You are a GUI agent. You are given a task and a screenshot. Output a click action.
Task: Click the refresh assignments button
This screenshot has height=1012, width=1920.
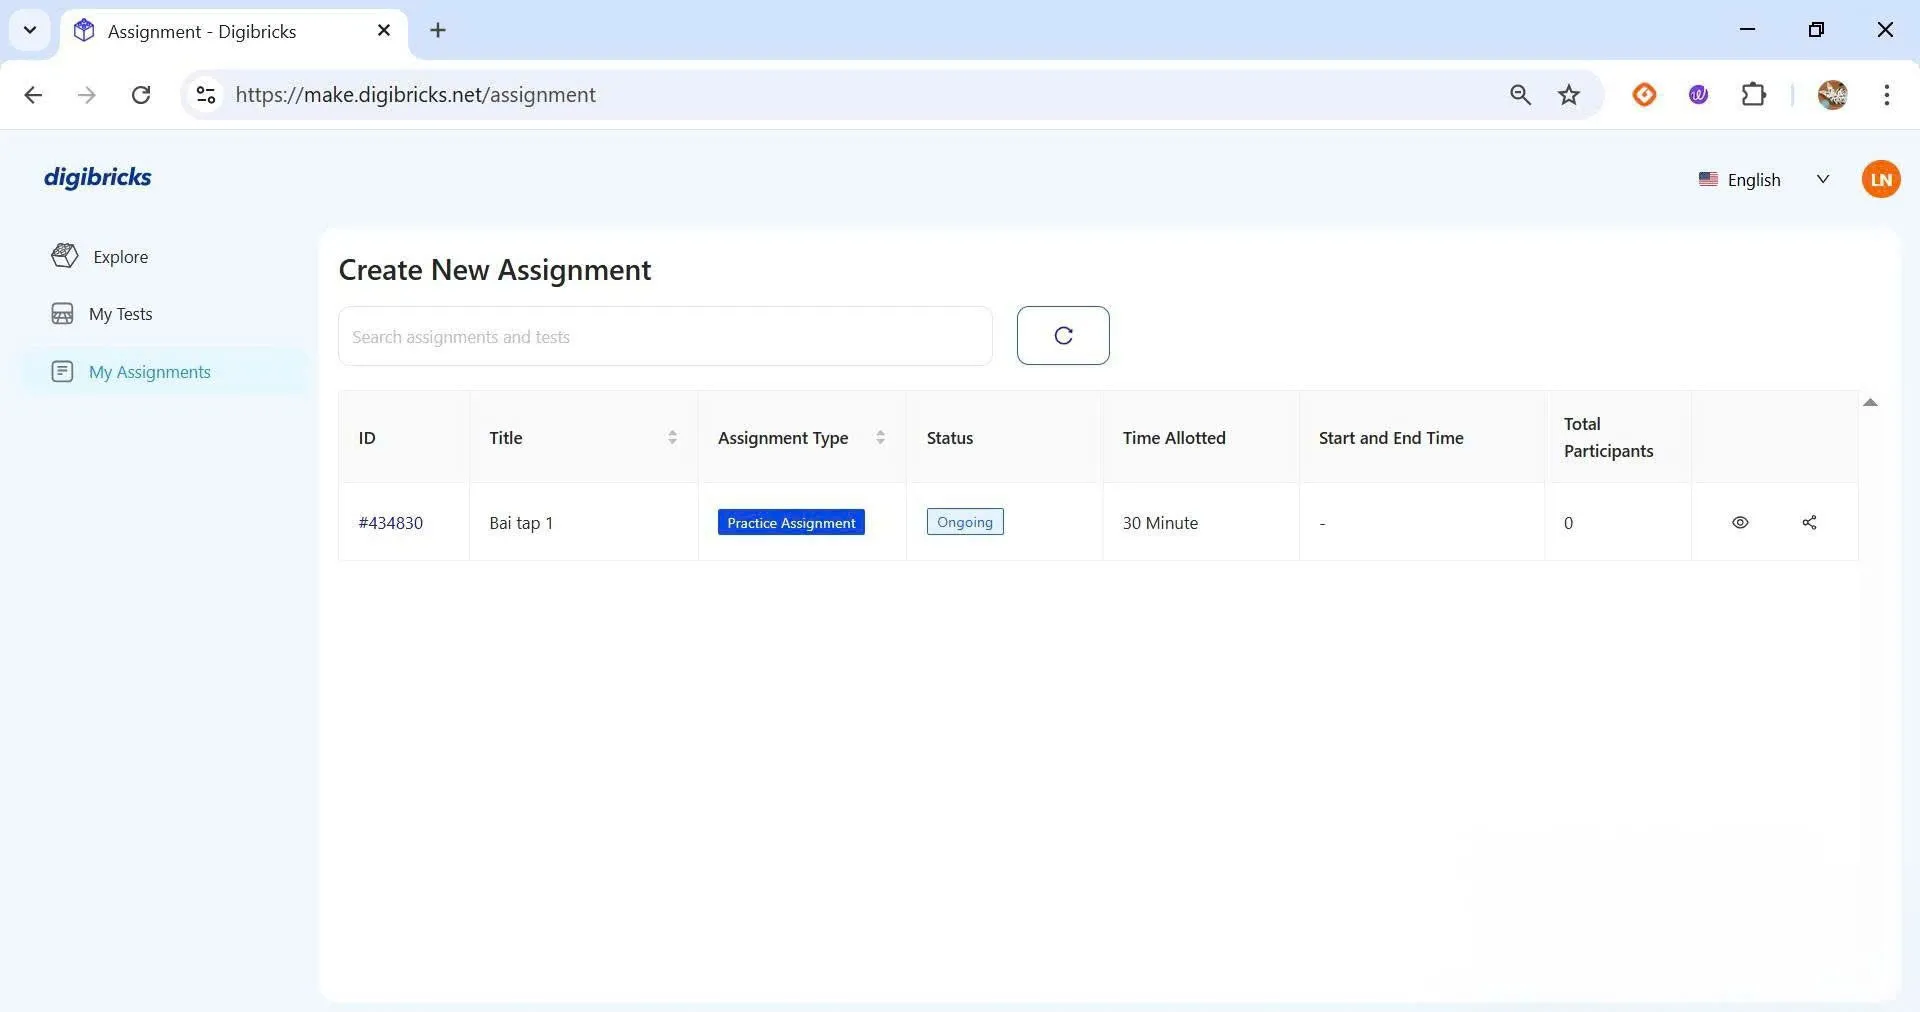[1062, 336]
